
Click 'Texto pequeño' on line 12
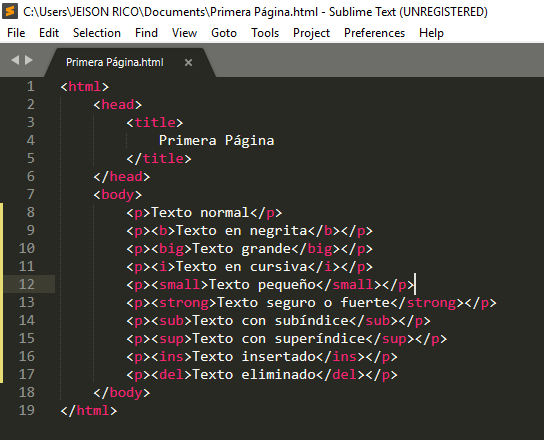tap(262, 285)
